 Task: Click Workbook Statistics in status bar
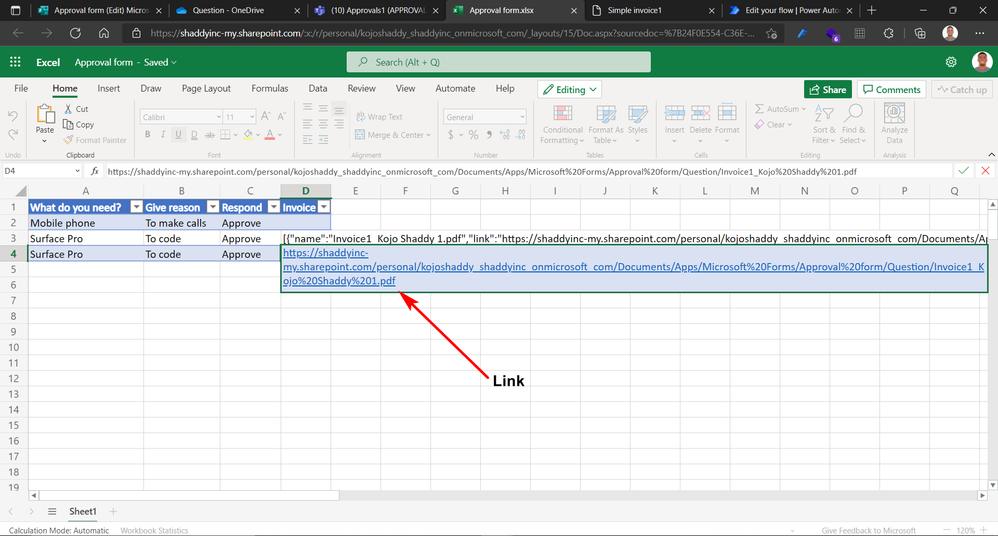tap(154, 530)
